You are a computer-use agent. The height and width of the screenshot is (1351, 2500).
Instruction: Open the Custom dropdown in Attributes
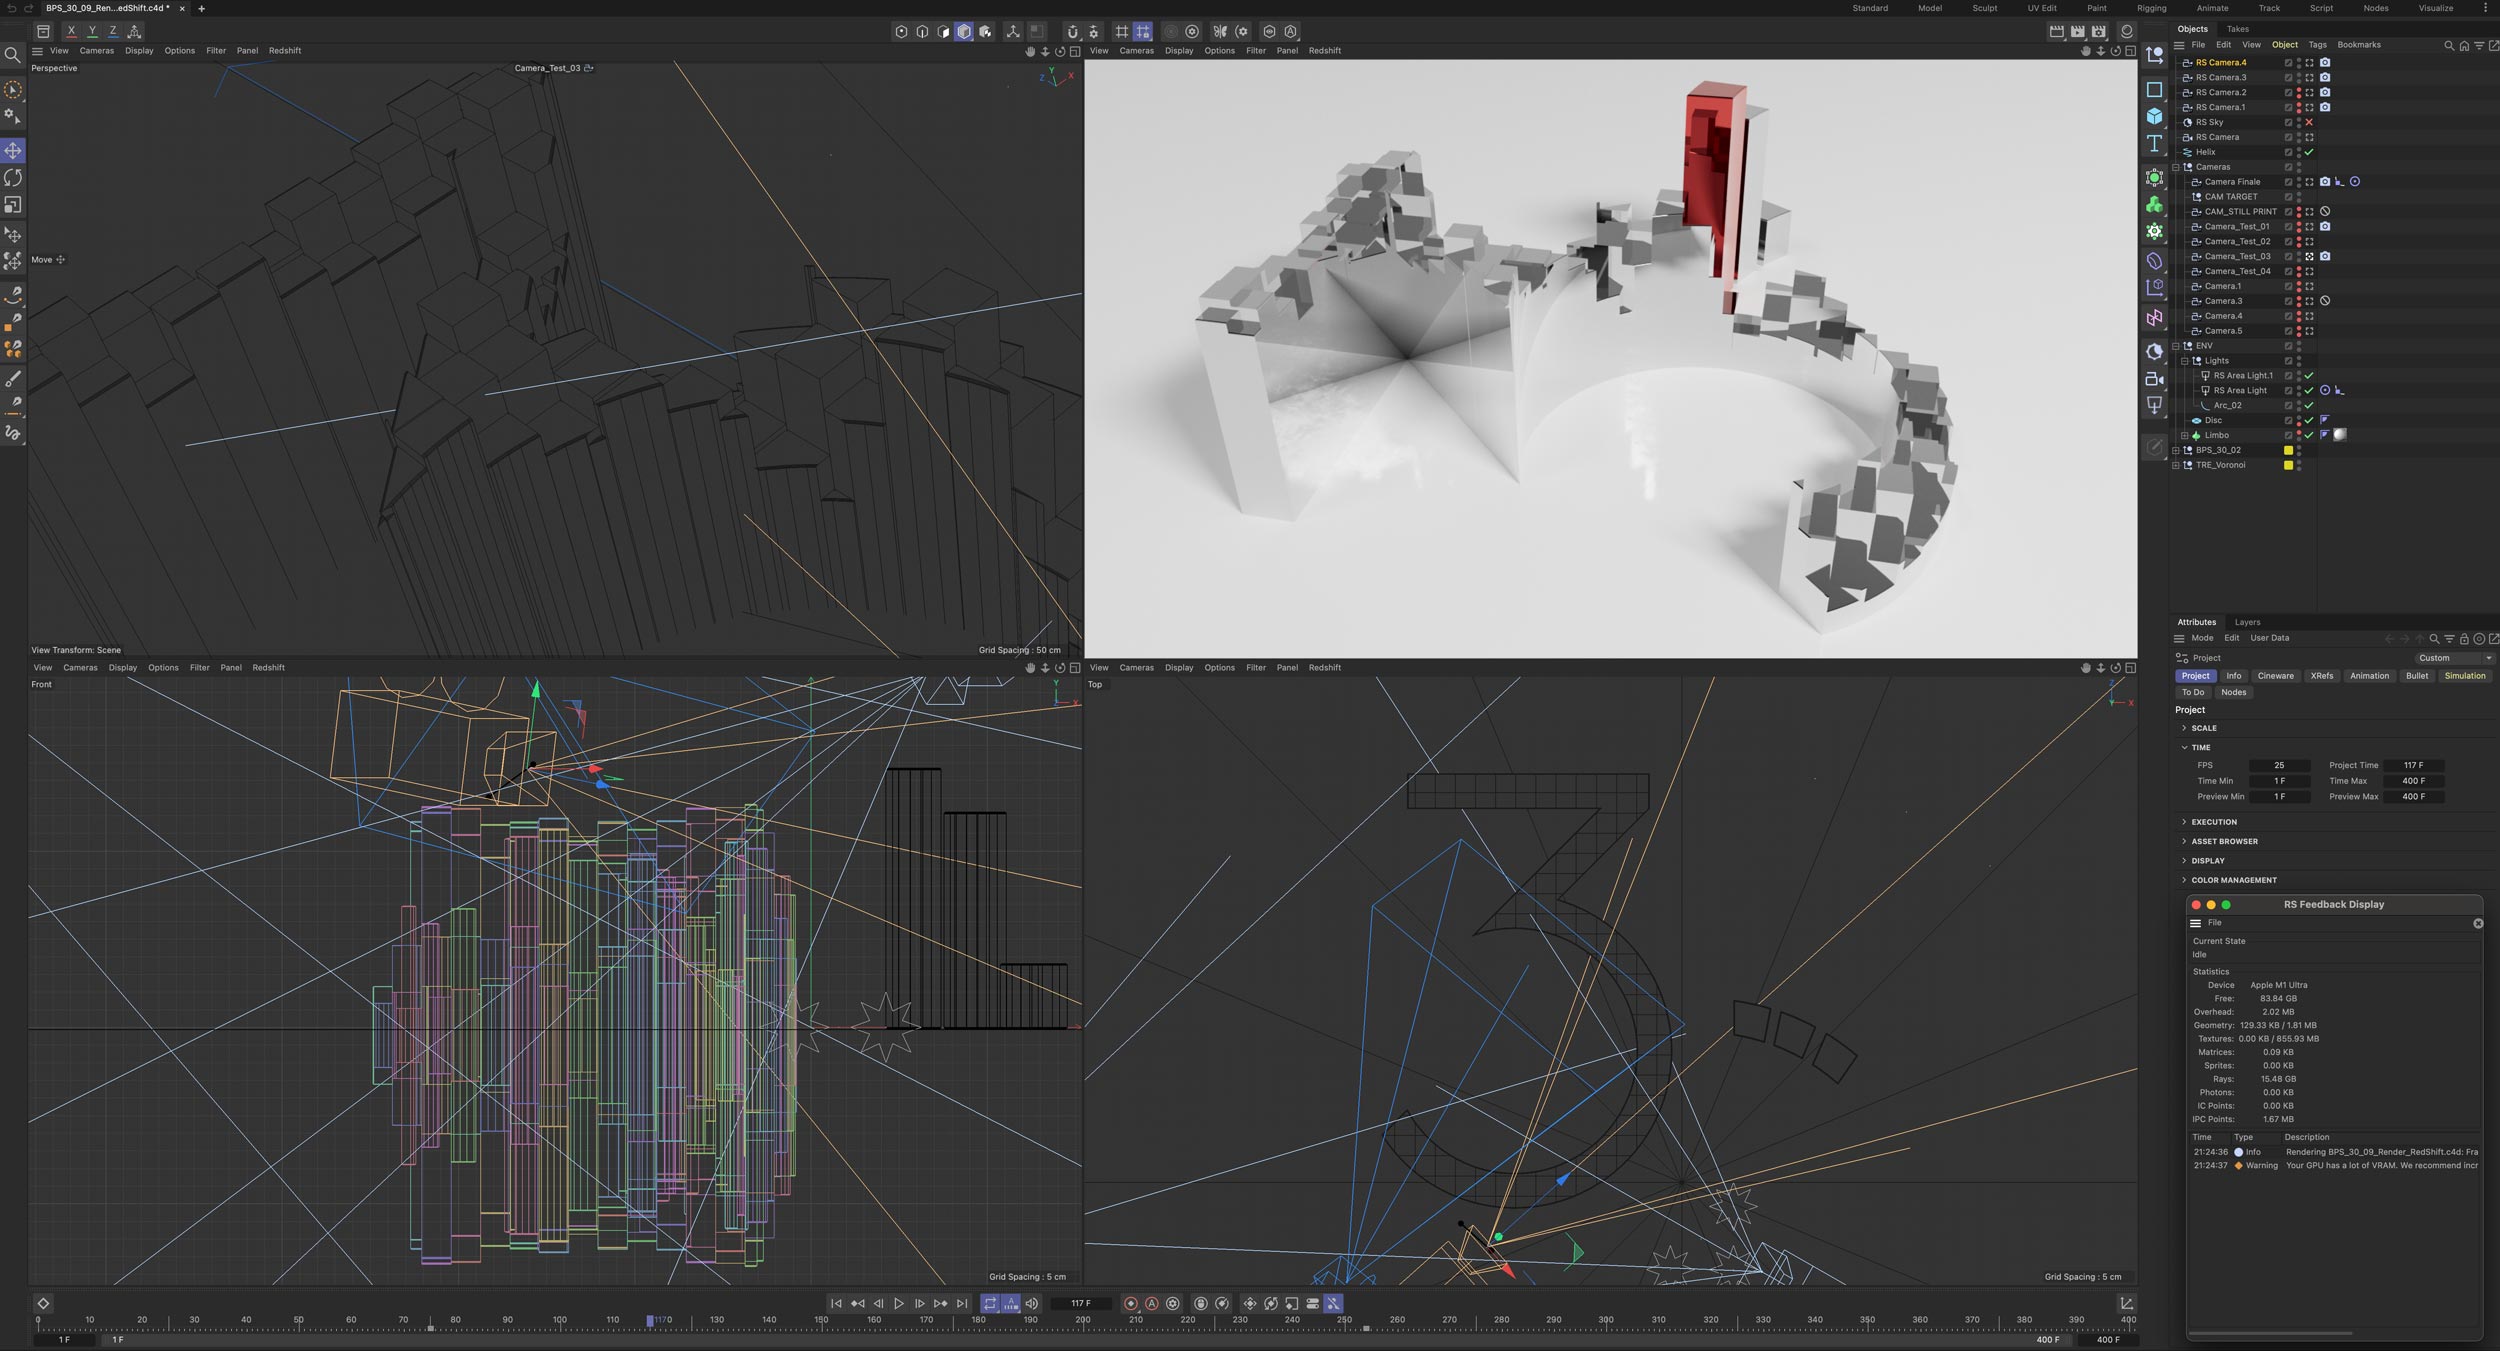[x=2453, y=658]
